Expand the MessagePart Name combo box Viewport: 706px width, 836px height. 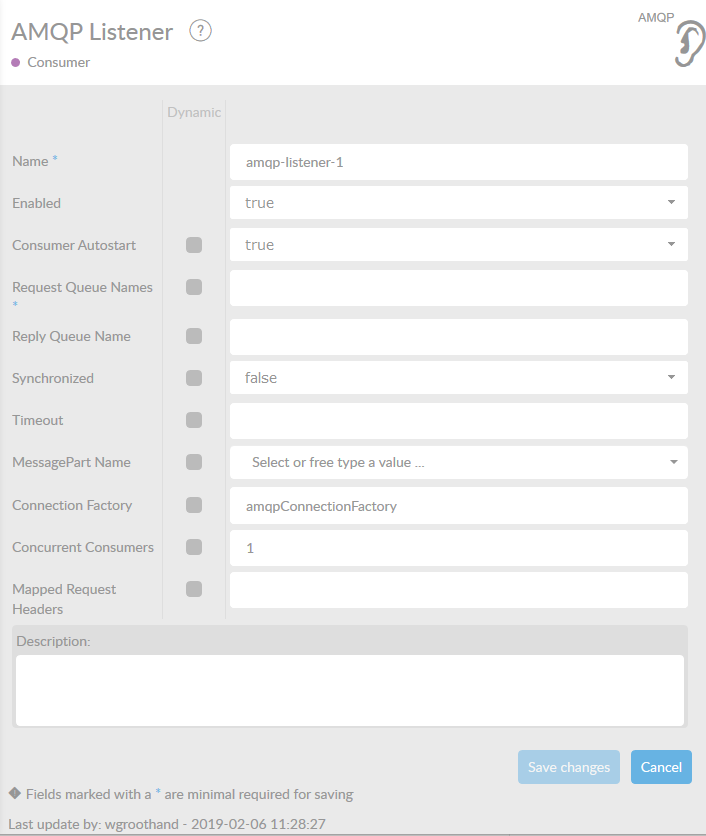point(458,462)
